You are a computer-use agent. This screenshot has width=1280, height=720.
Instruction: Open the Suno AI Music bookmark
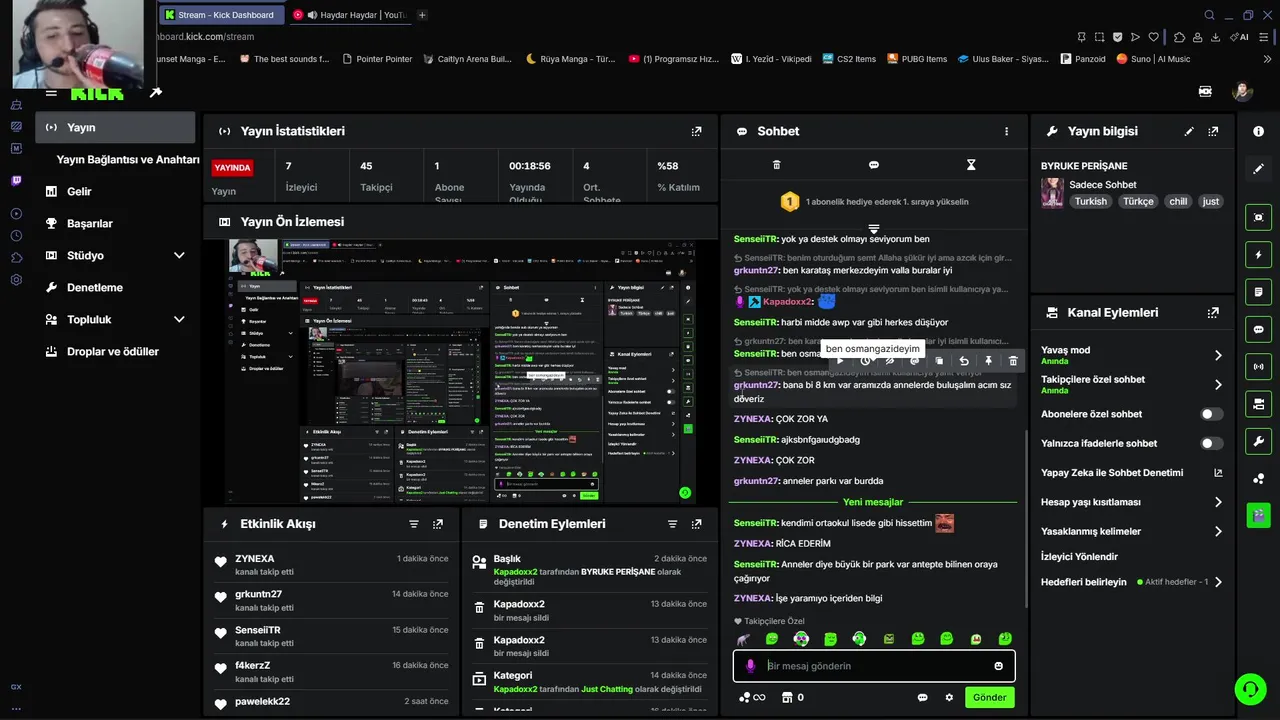pyautogui.click(x=1153, y=59)
